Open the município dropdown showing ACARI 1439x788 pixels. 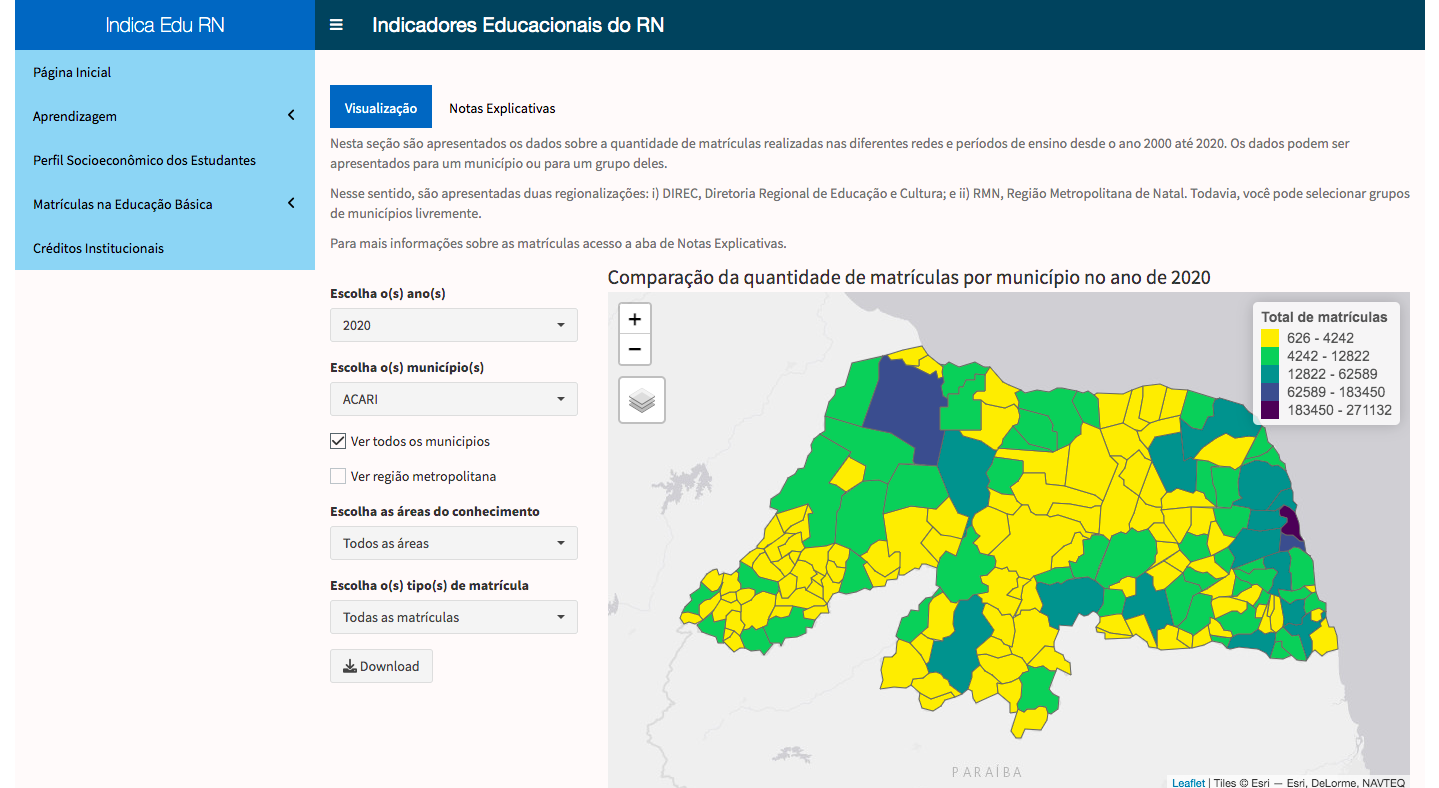(x=454, y=399)
